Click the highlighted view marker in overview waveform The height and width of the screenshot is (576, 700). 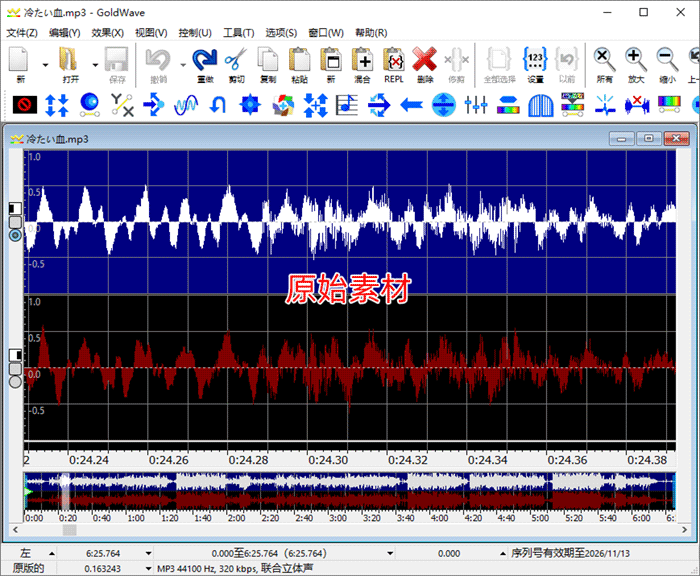pos(65,491)
